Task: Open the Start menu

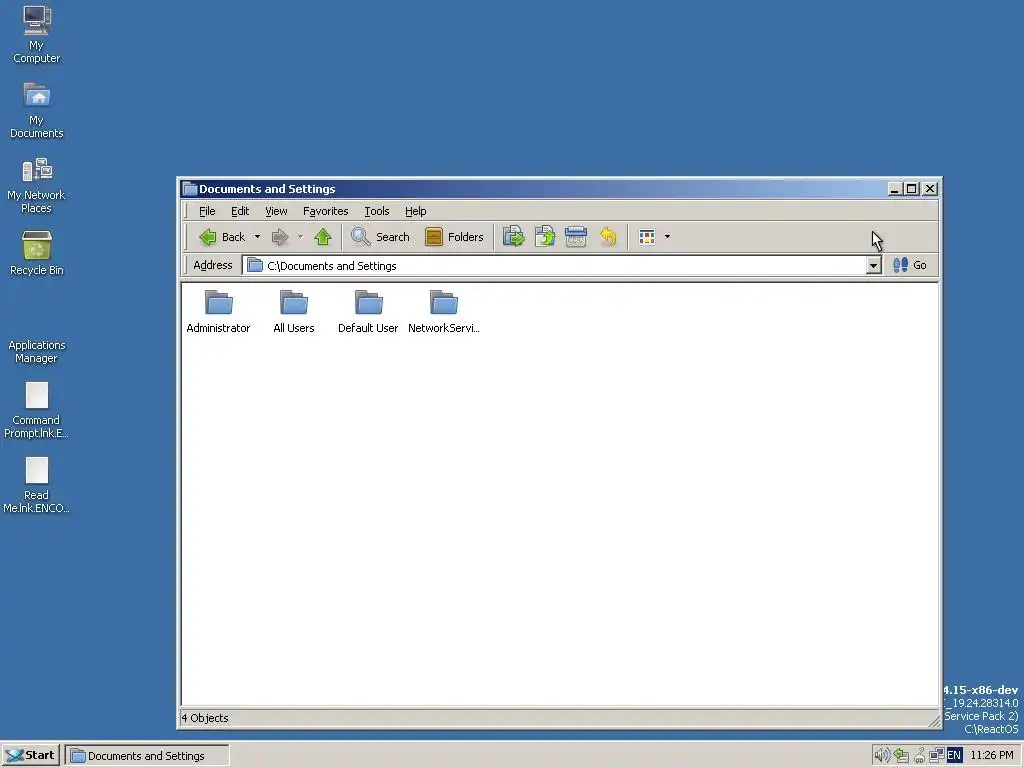Action: pos(31,755)
